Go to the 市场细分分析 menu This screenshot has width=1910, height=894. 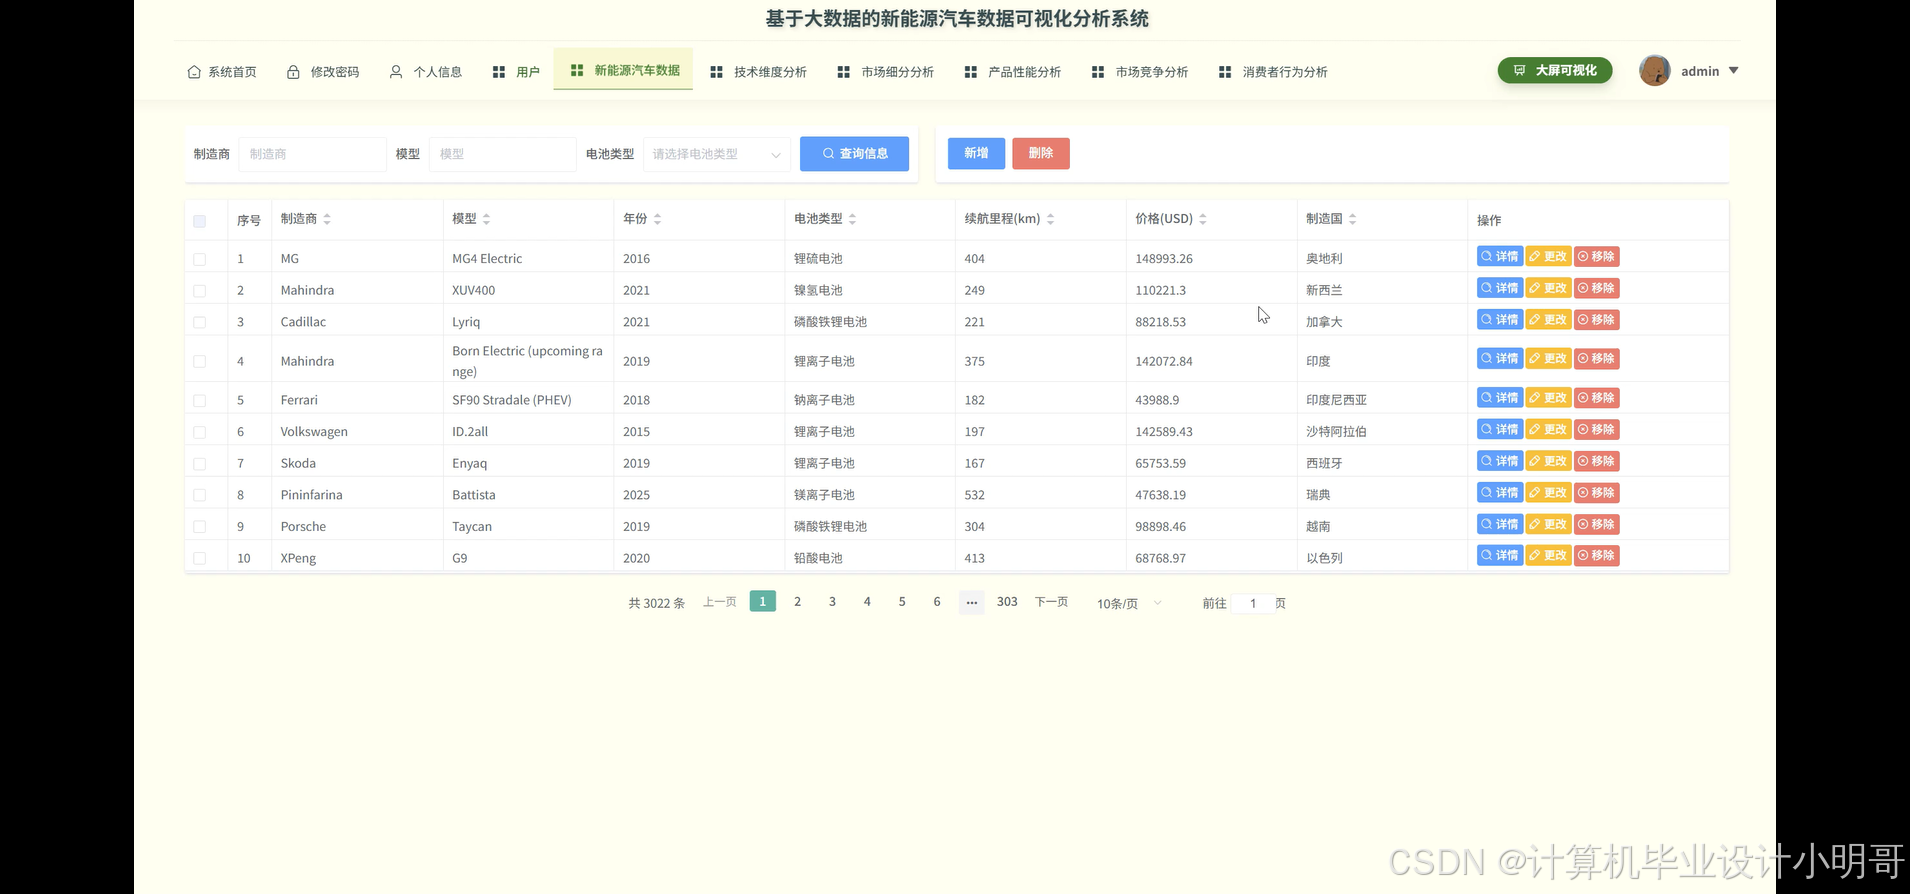(886, 72)
